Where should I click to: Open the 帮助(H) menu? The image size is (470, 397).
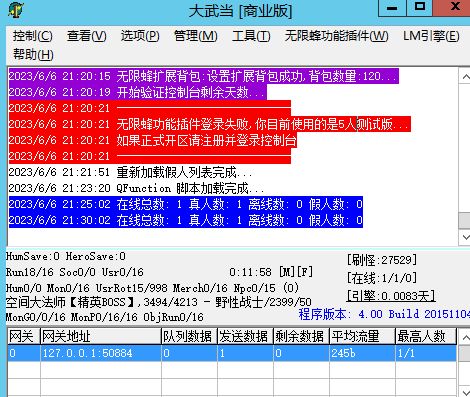pyautogui.click(x=33, y=54)
